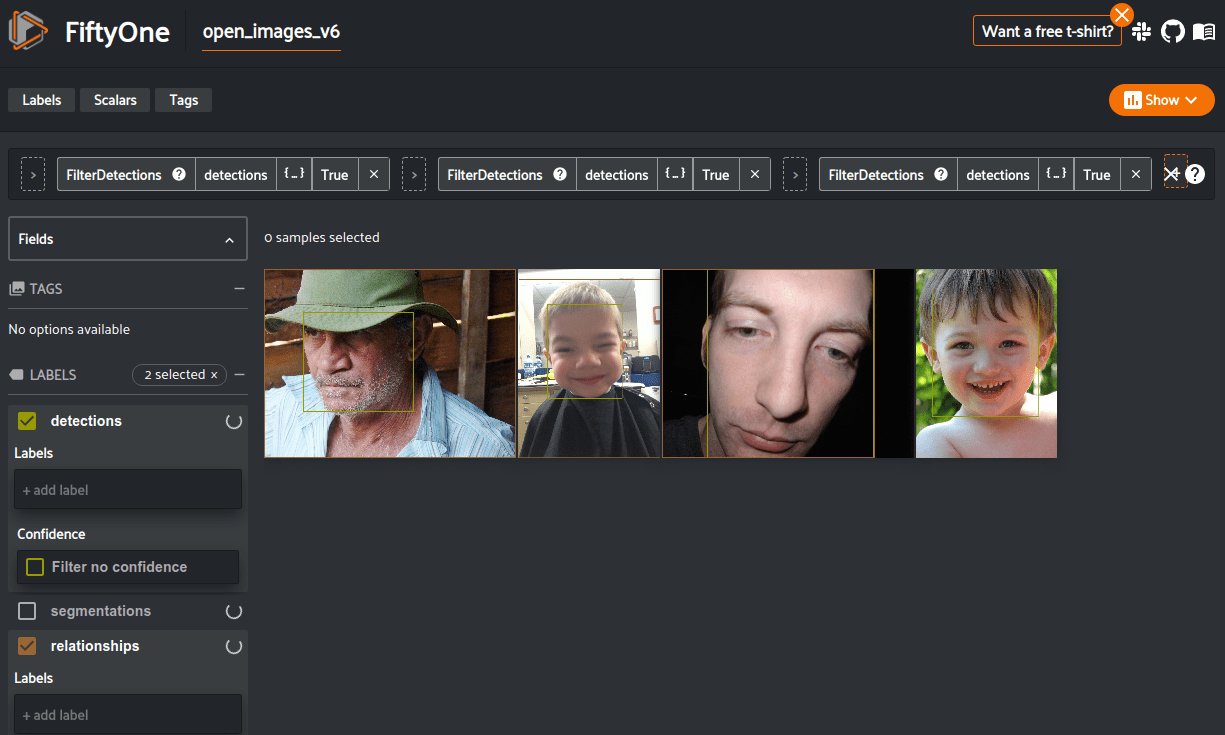Switch to the Tags tab
Screen dimensions: 1225x735
click(x=184, y=100)
